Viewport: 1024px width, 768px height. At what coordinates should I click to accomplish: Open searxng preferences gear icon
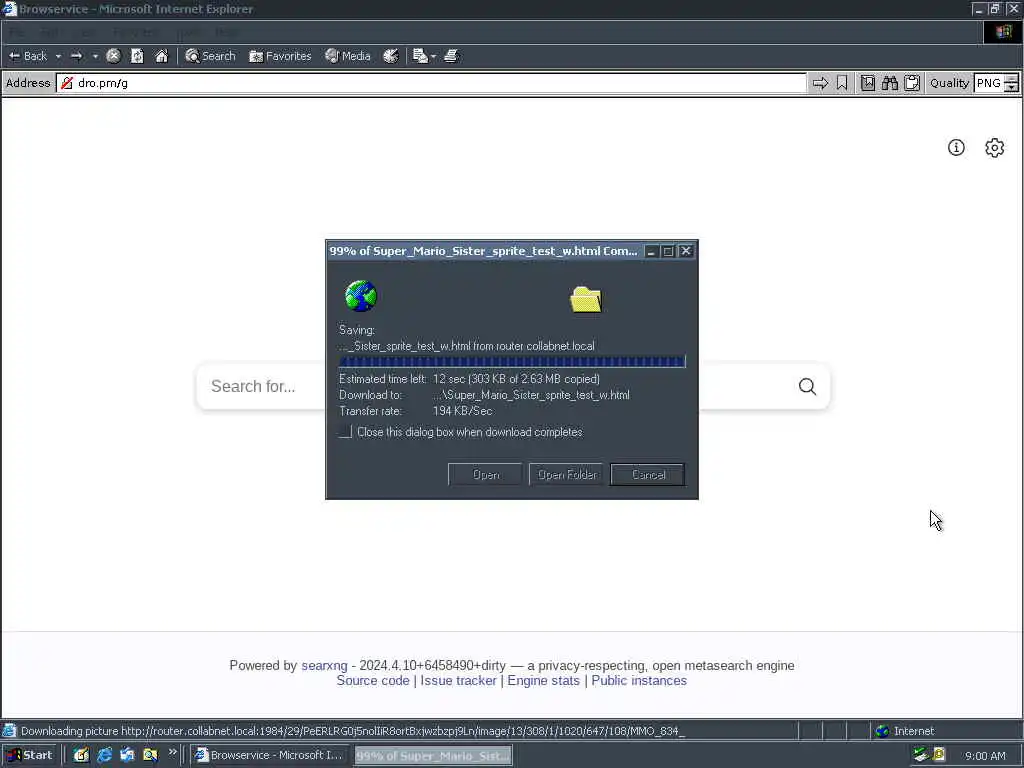(994, 148)
